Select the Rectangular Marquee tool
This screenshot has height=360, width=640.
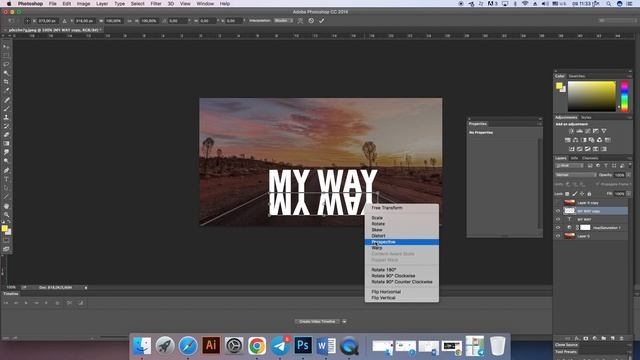coord(6,56)
